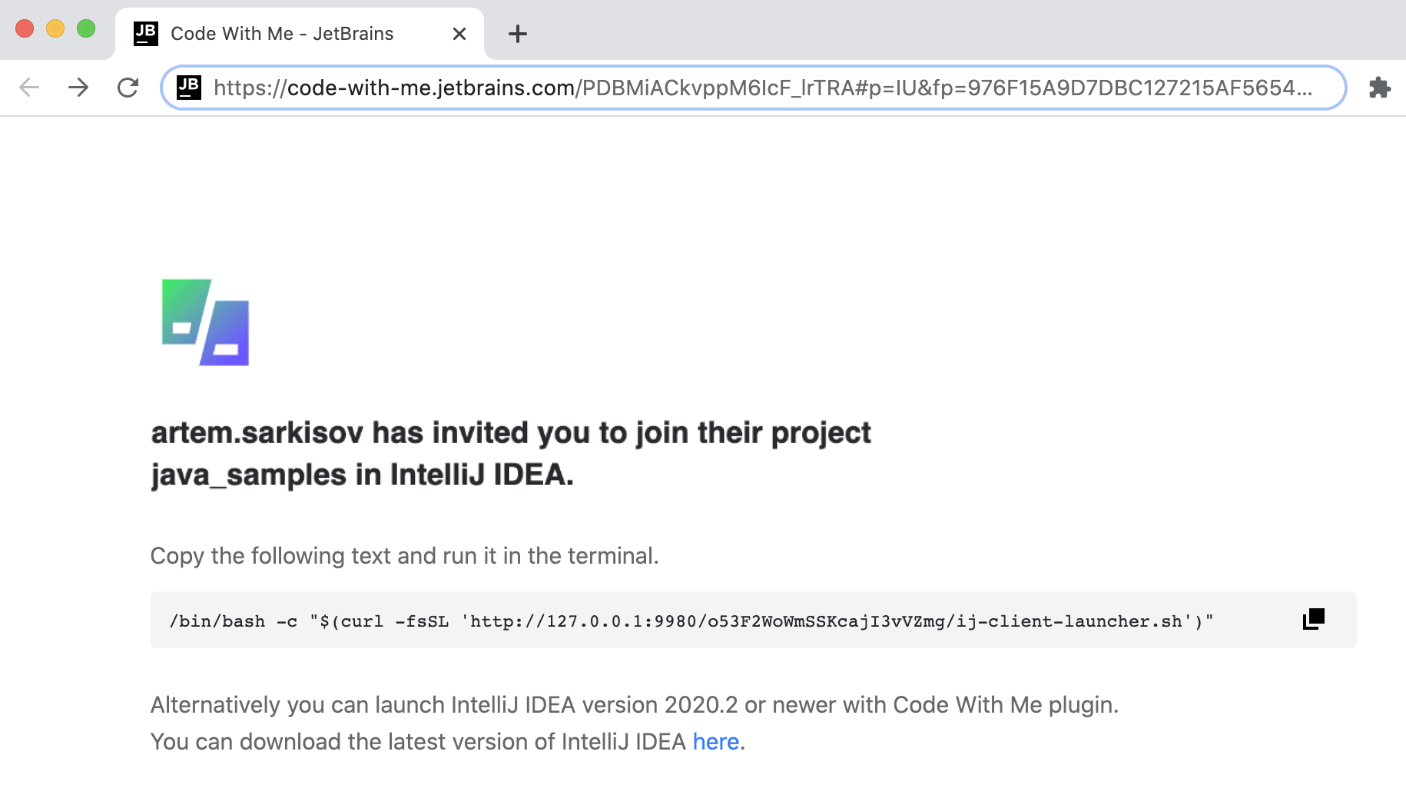Screen dimensions: 1406x800
Task: Select the Code With Me - JetBrains tab
Action: (x=282, y=34)
